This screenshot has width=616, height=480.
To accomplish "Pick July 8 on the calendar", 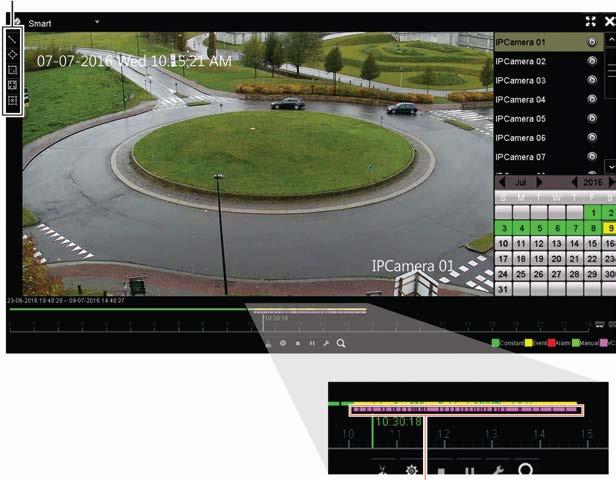I will [593, 228].
